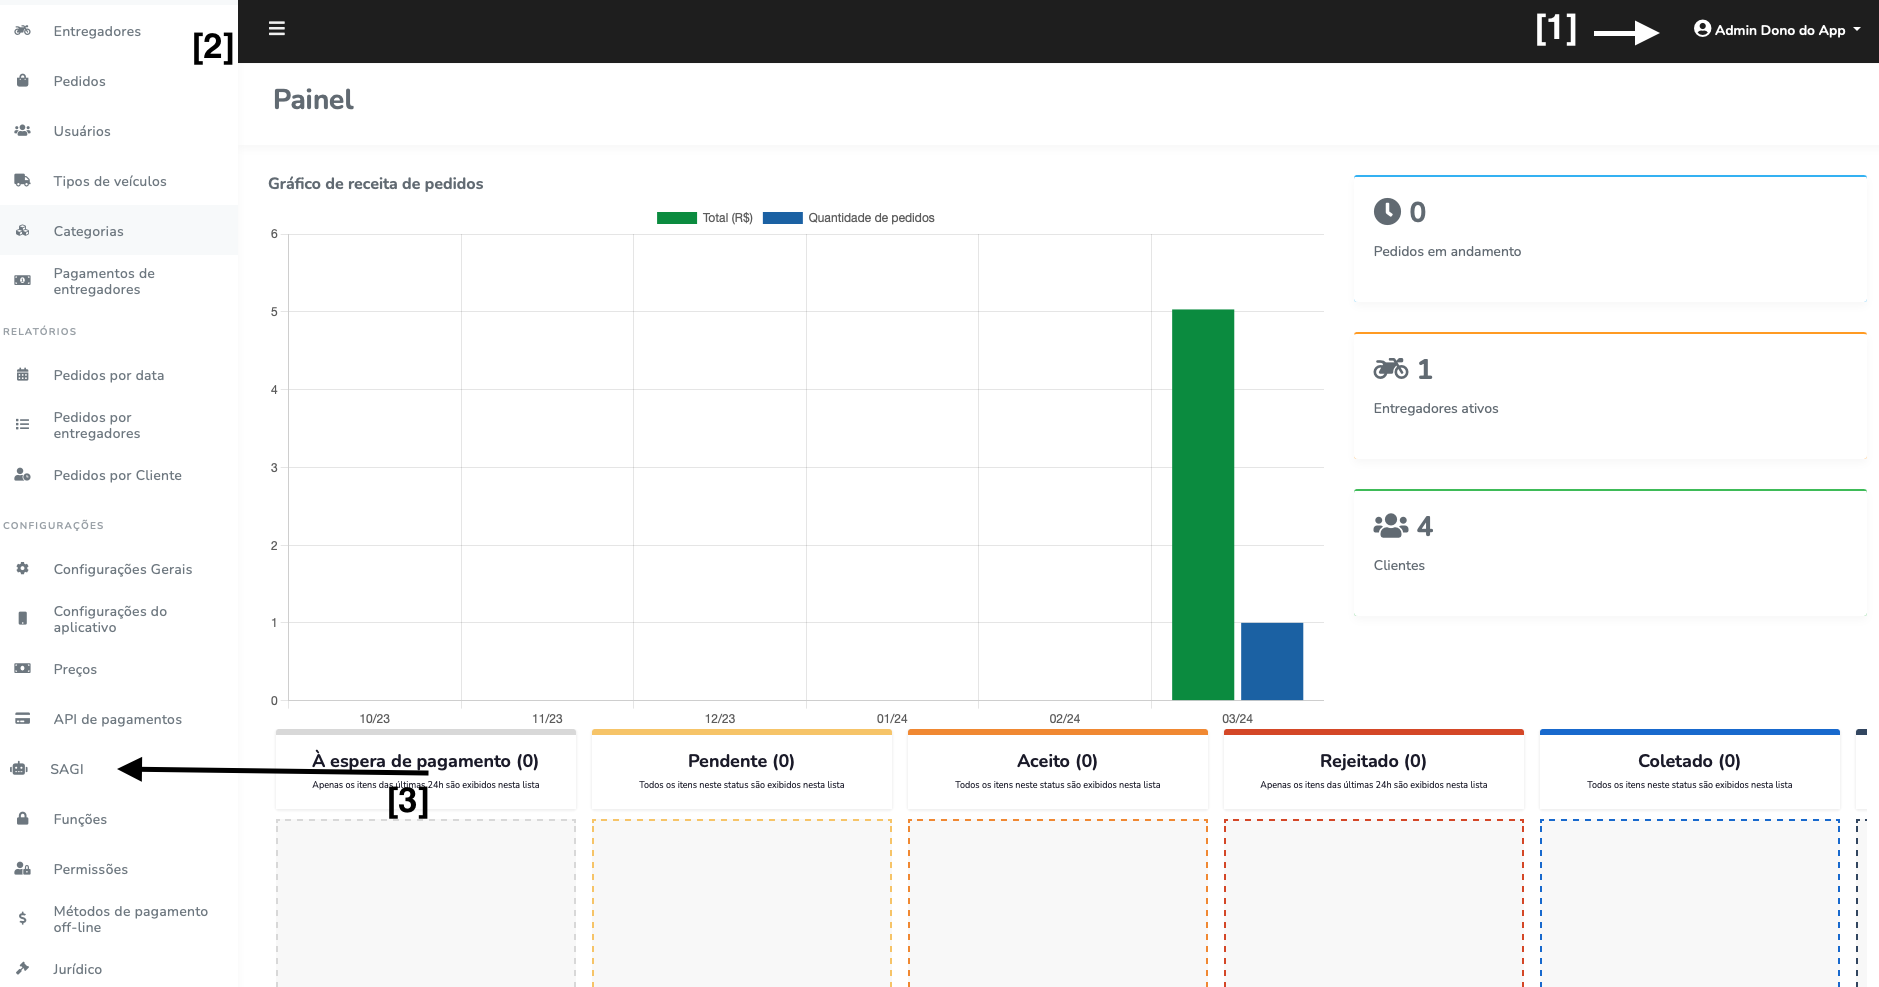This screenshot has height=987, width=1879.
Task: Click the calendar icon for Pedidos por data
Action: point(22,375)
